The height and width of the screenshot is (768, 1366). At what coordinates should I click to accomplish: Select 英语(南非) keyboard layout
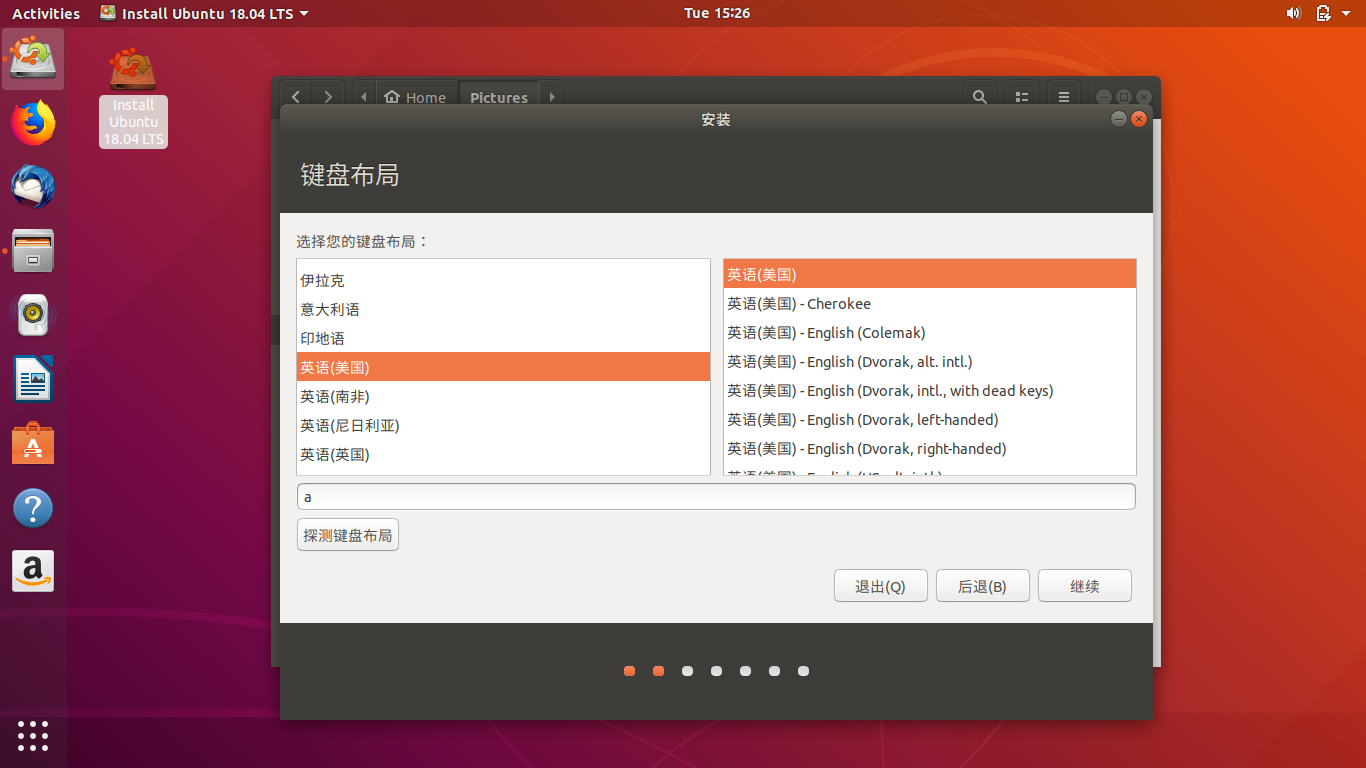coord(504,396)
